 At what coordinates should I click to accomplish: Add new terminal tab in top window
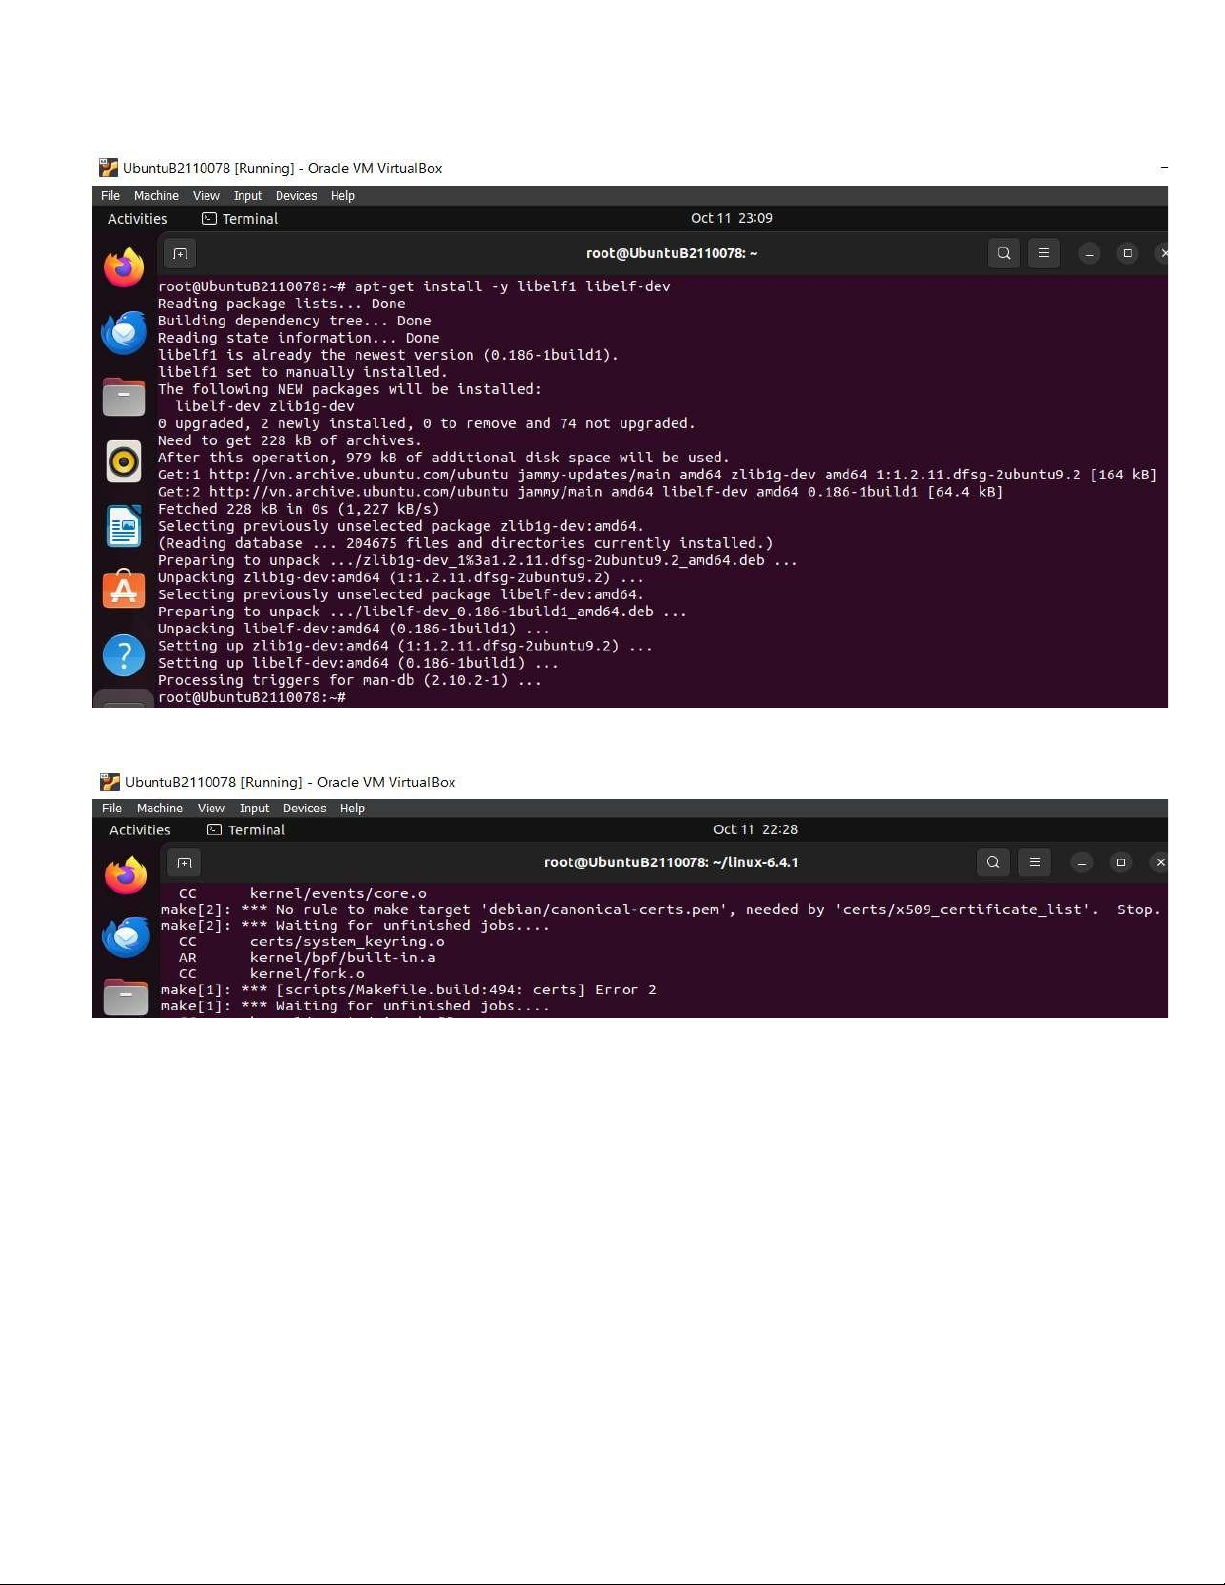[x=180, y=254]
